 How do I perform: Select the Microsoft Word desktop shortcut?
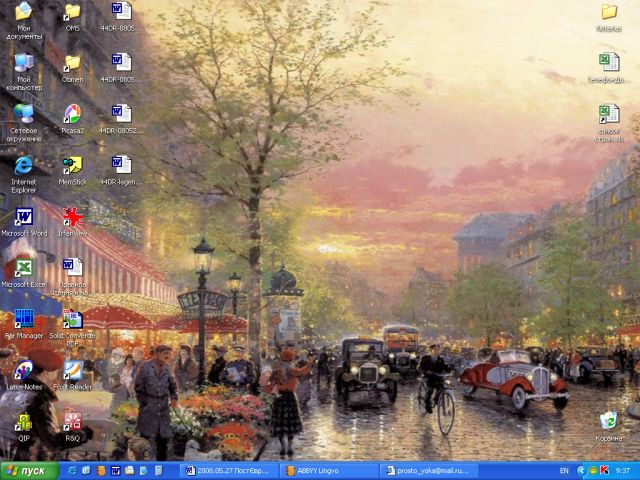click(x=24, y=222)
